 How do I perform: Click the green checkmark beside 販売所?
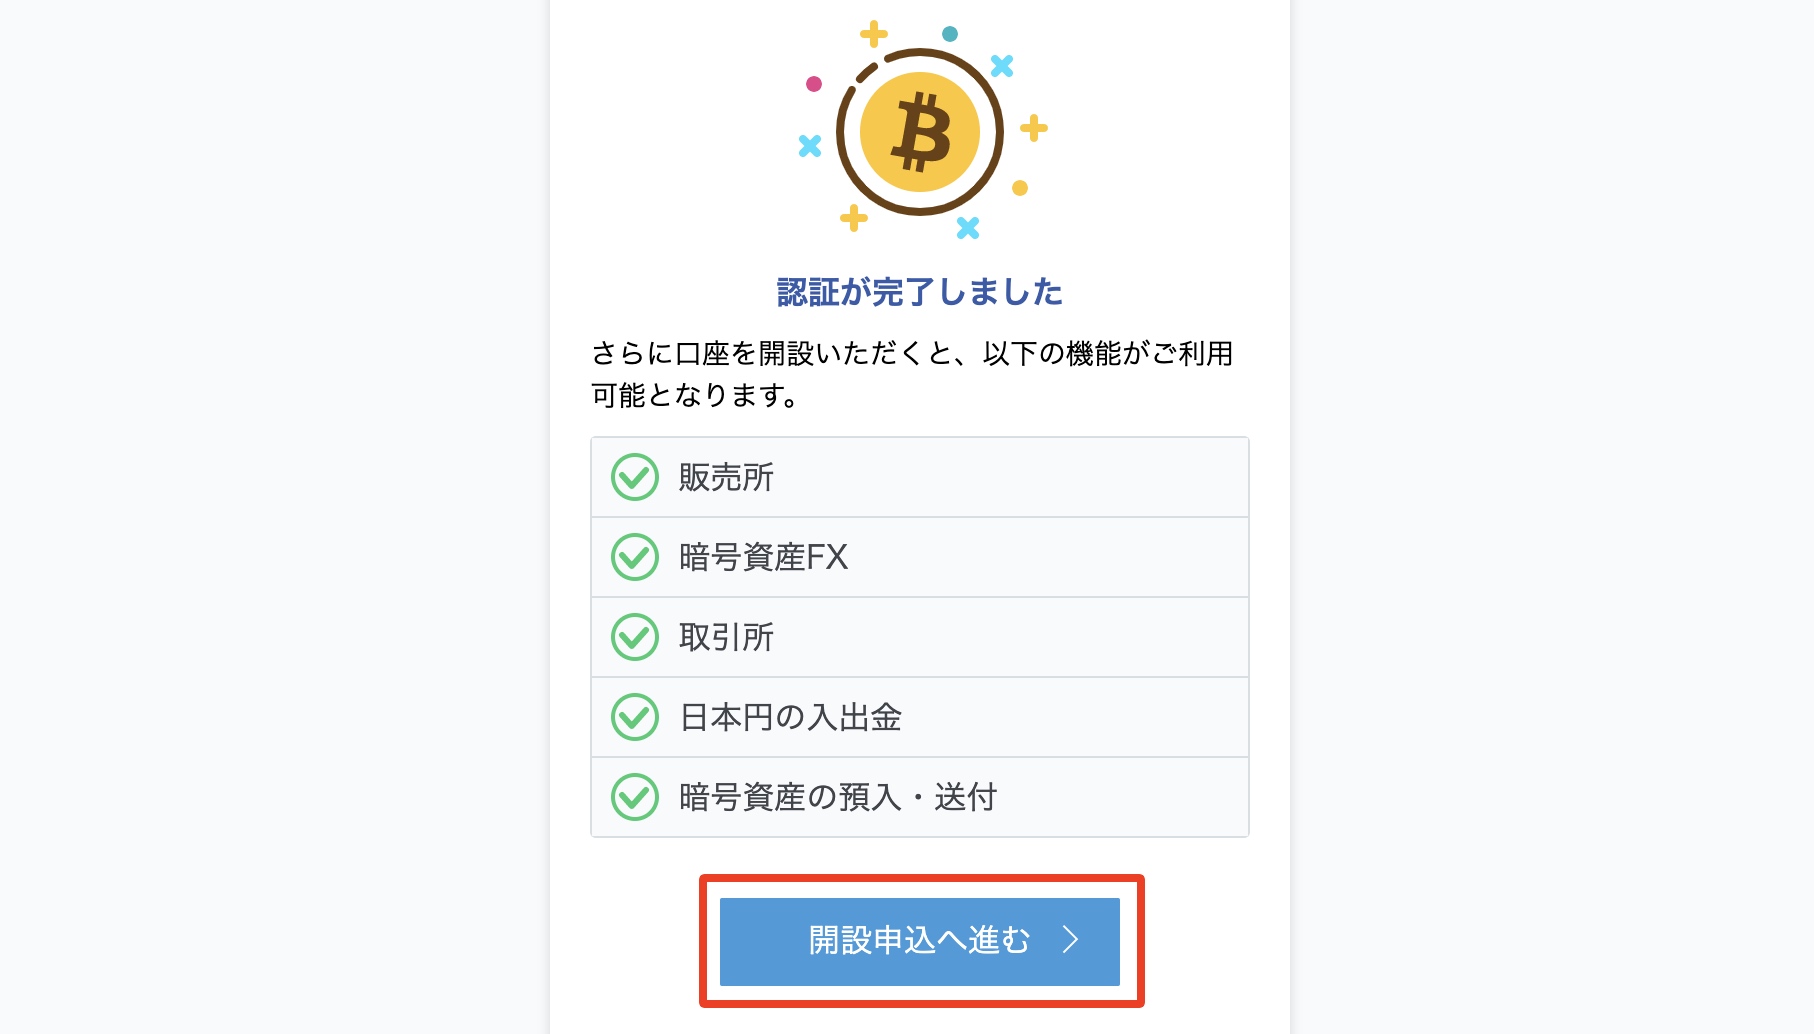coord(635,477)
